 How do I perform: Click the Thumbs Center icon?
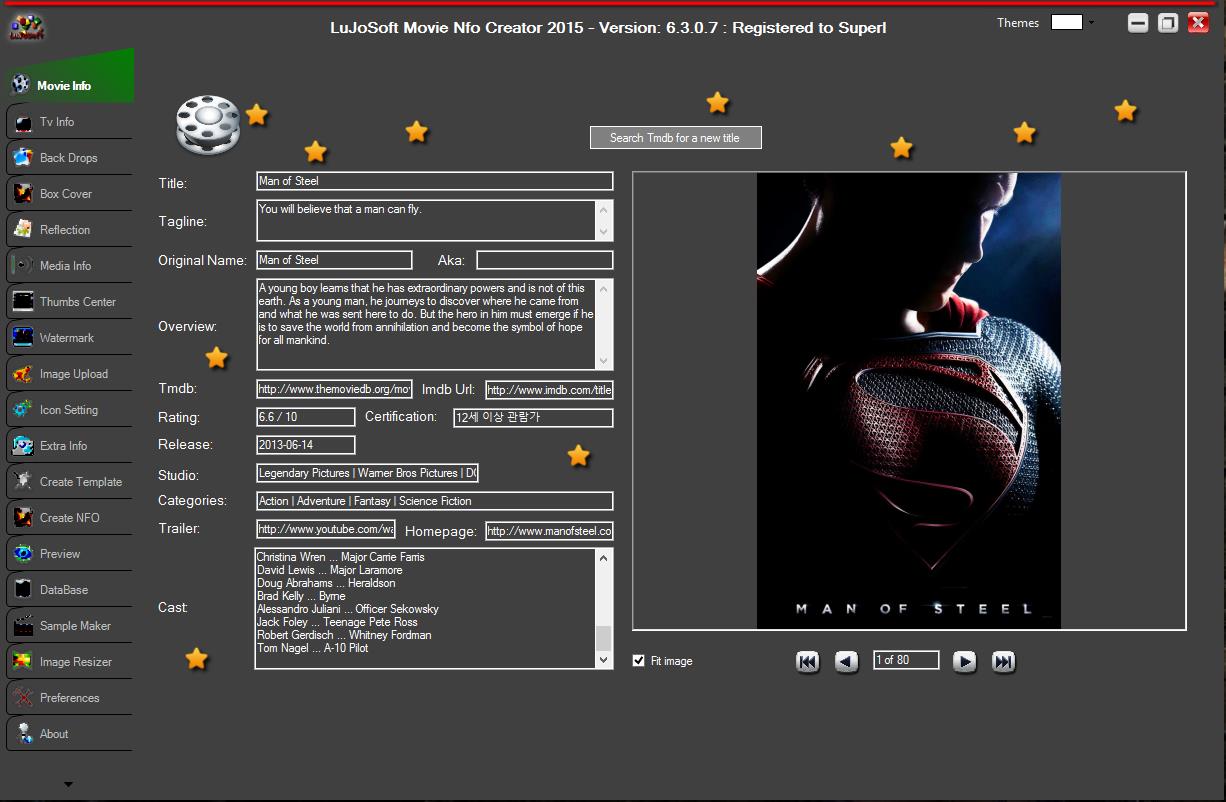tap(22, 301)
